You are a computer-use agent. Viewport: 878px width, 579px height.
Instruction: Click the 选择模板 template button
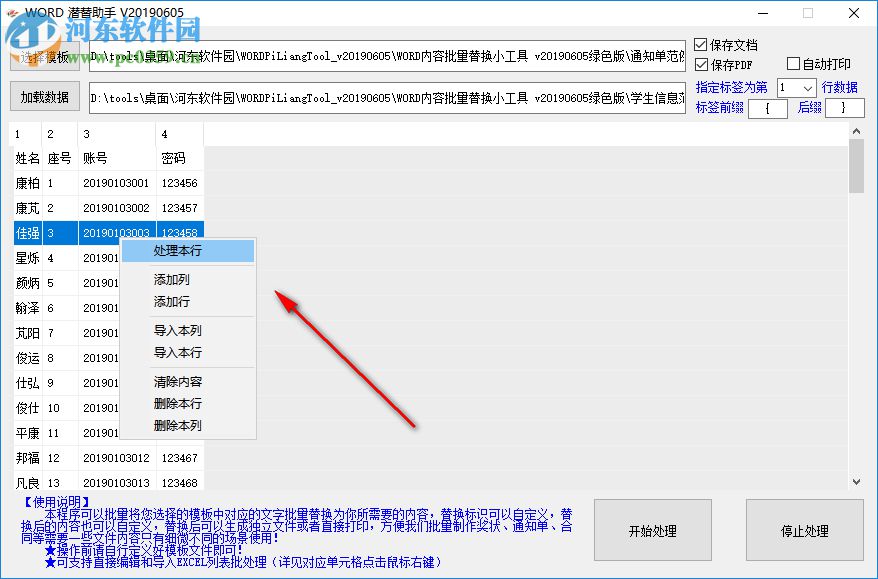coord(43,55)
